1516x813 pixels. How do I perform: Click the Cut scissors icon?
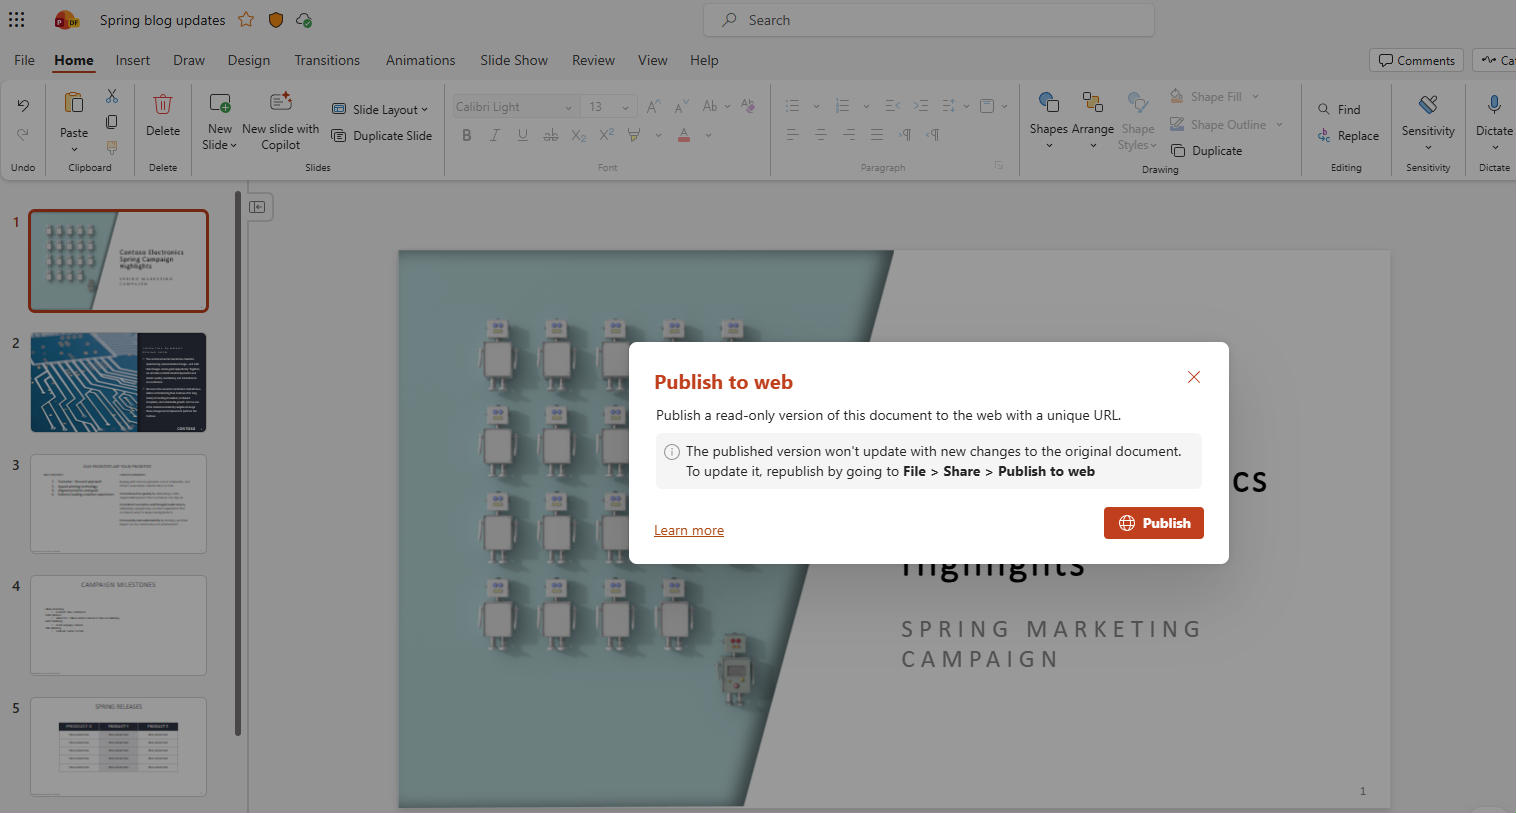coord(112,96)
